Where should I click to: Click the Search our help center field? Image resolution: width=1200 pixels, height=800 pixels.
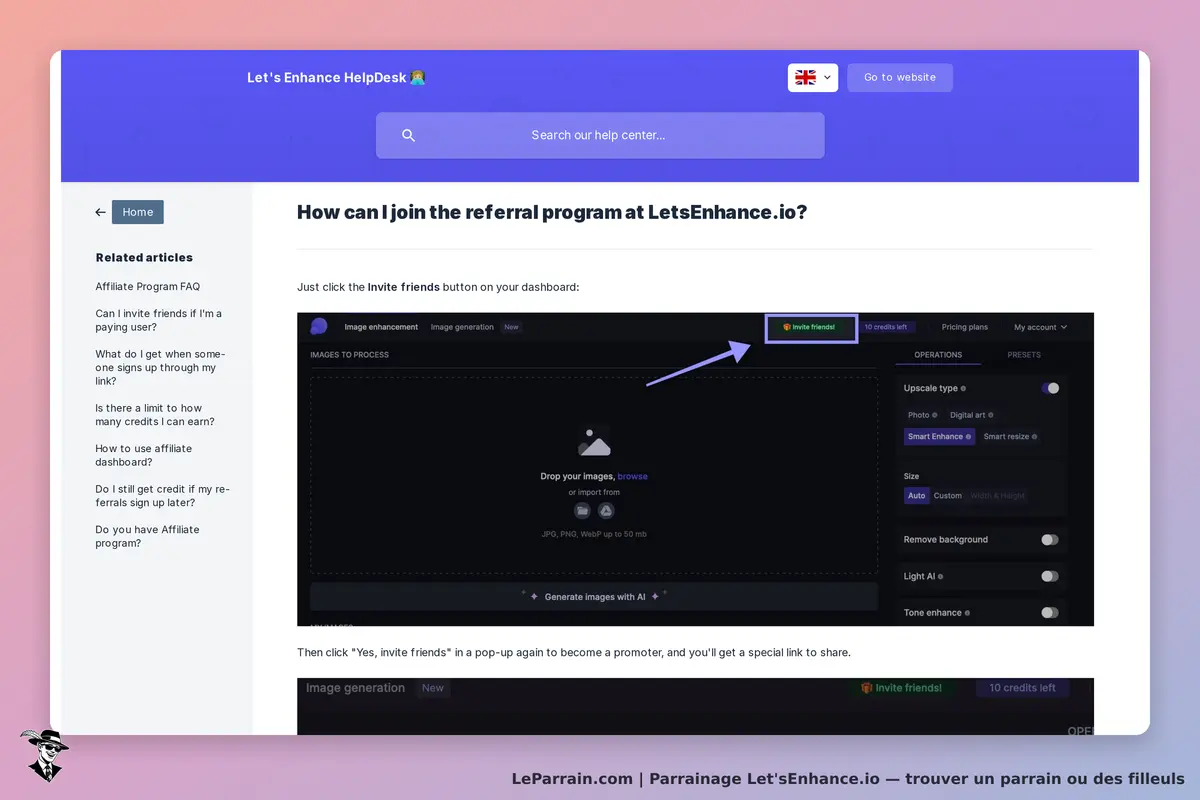(600, 135)
